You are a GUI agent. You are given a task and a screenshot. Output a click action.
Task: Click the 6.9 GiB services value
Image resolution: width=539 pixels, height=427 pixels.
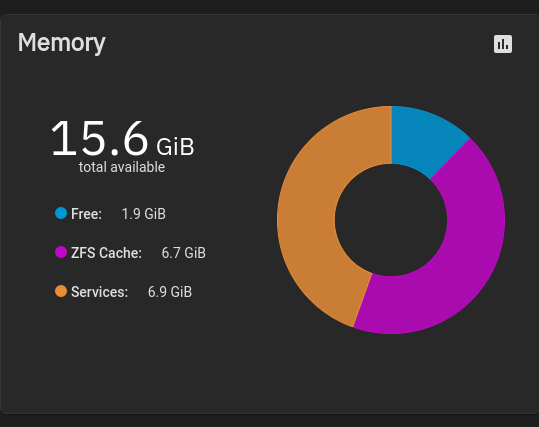click(x=170, y=292)
